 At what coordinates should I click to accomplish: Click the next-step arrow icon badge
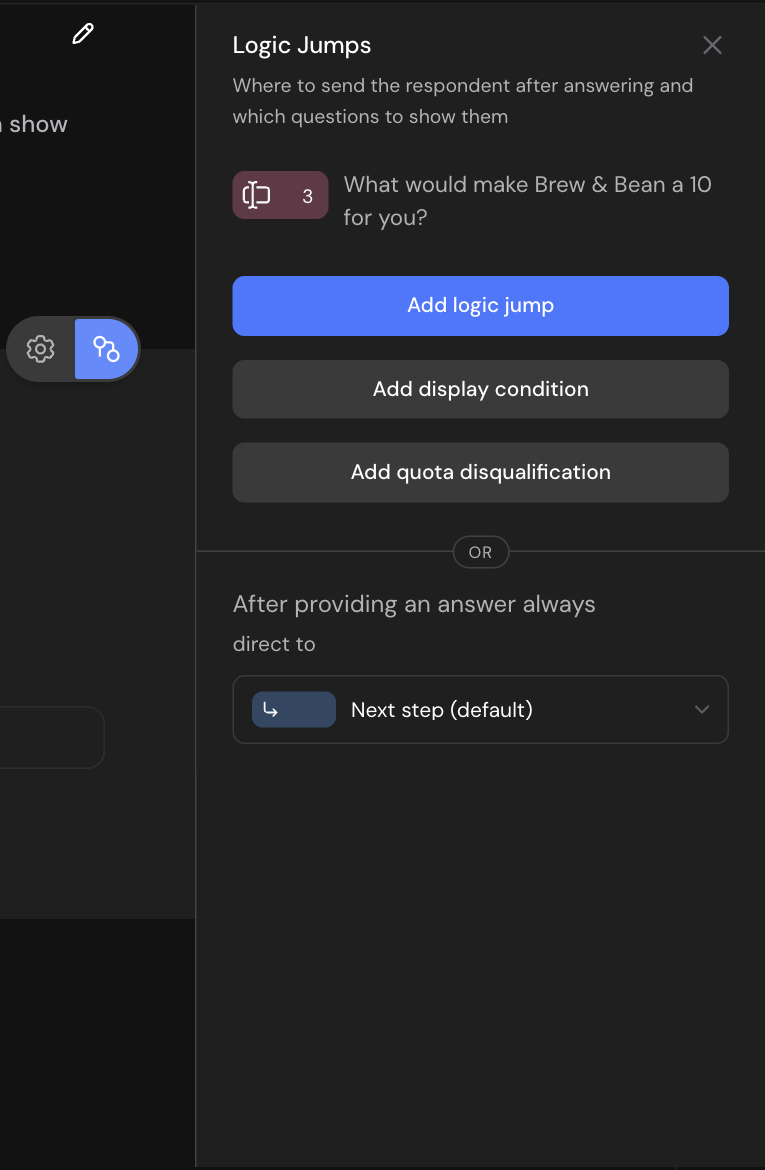click(x=294, y=710)
